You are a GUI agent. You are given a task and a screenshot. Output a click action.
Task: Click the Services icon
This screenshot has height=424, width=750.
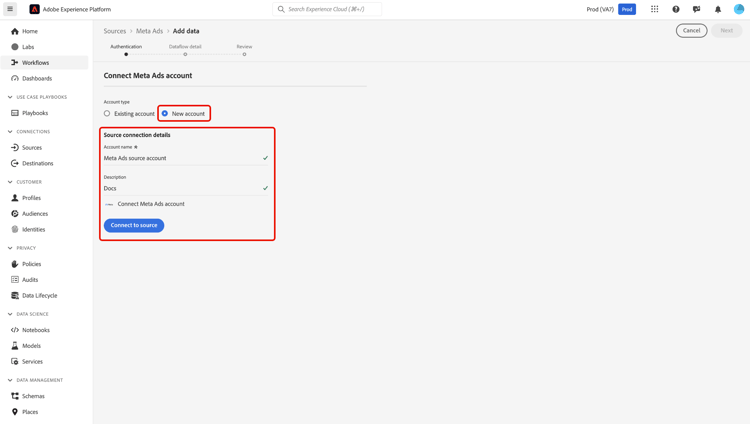pos(15,361)
